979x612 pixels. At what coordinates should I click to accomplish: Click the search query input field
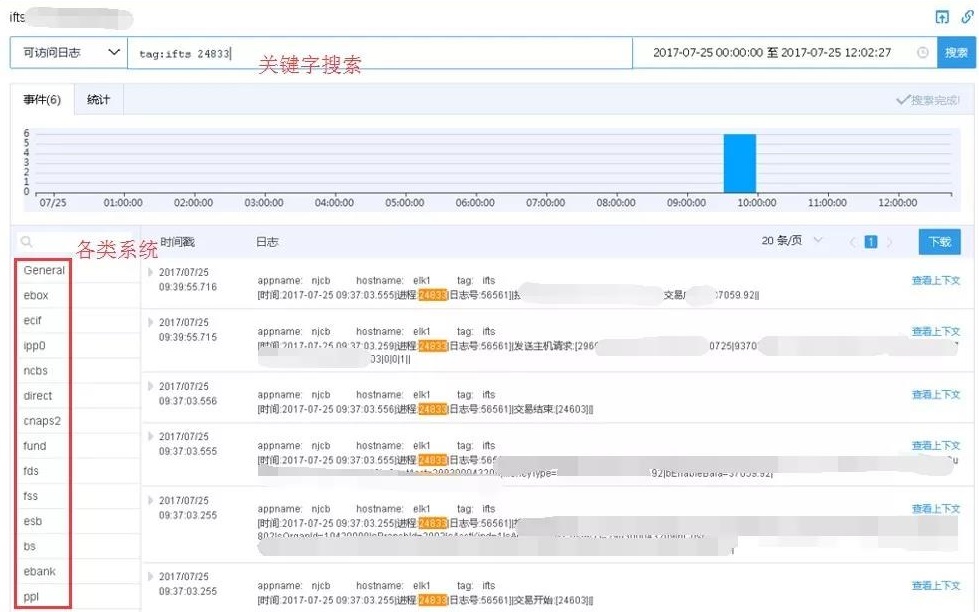380,53
